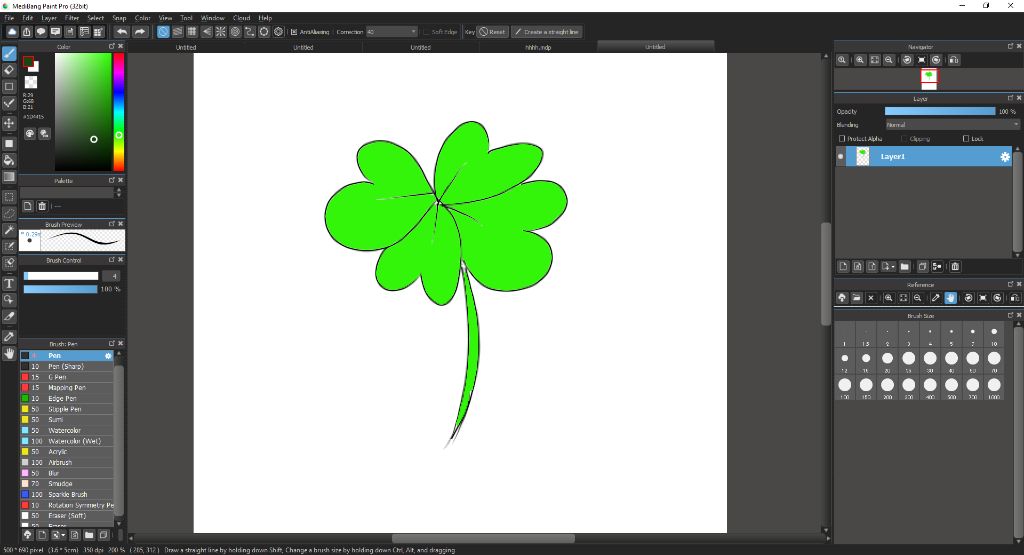
Task: Enable Protect Alpha checkbox
Action: (842, 138)
